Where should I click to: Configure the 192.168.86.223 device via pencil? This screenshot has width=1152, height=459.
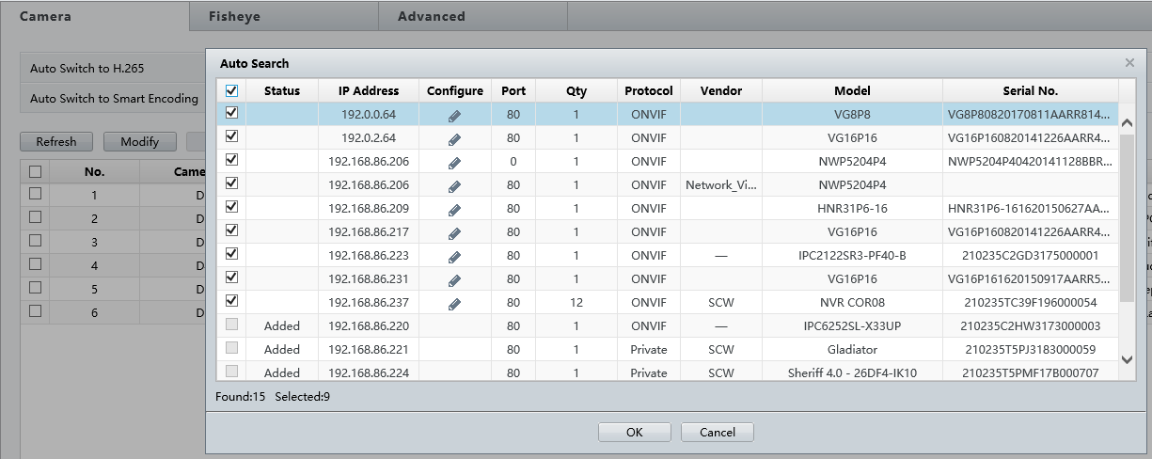coord(455,254)
